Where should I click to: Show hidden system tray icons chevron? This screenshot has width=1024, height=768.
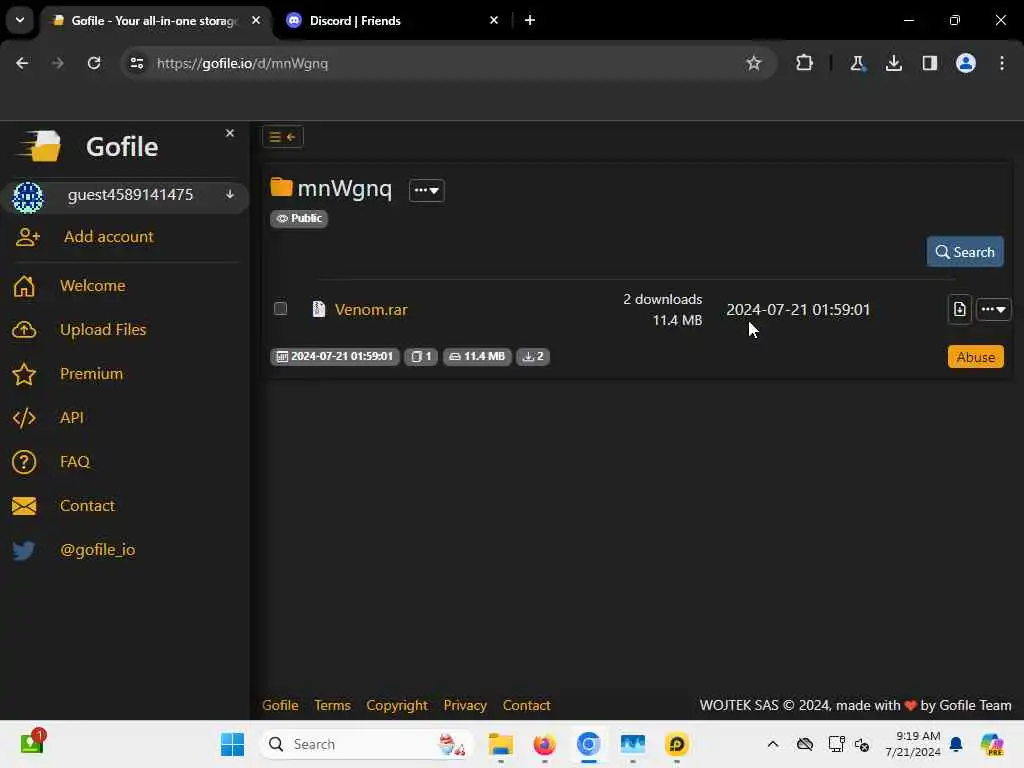tap(773, 744)
